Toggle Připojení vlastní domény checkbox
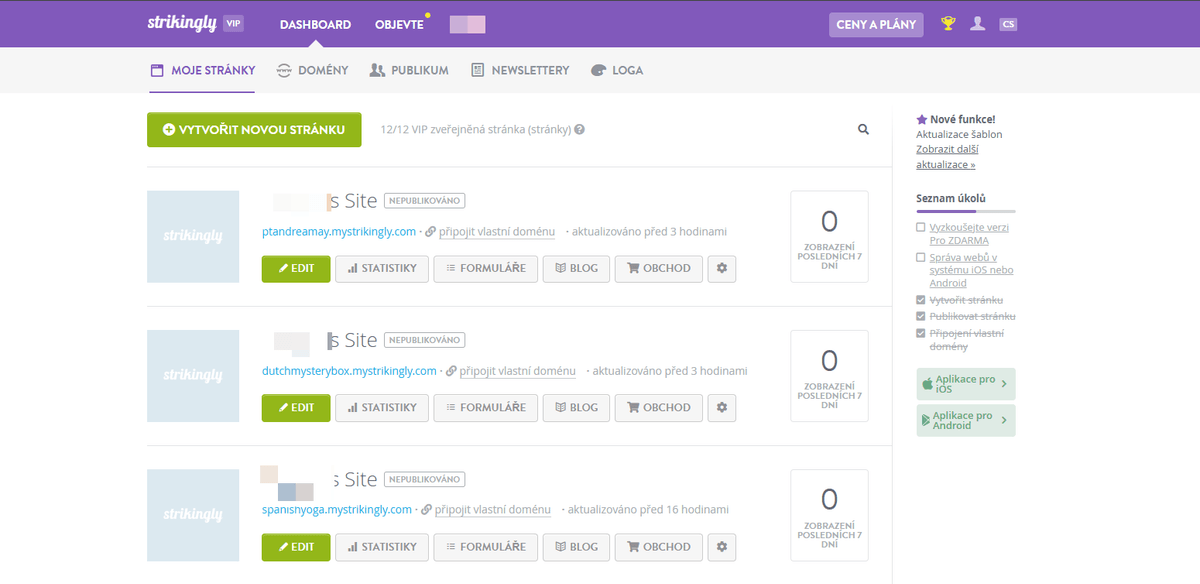The width and height of the screenshot is (1200, 584). [x=921, y=333]
